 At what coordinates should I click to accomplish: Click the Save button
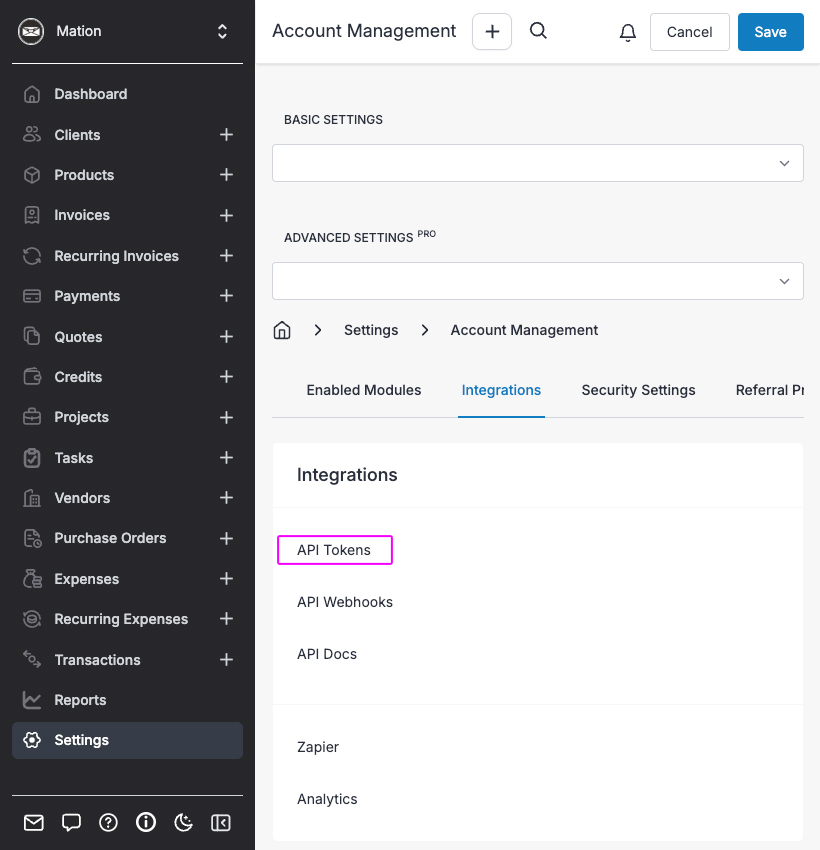coord(770,32)
